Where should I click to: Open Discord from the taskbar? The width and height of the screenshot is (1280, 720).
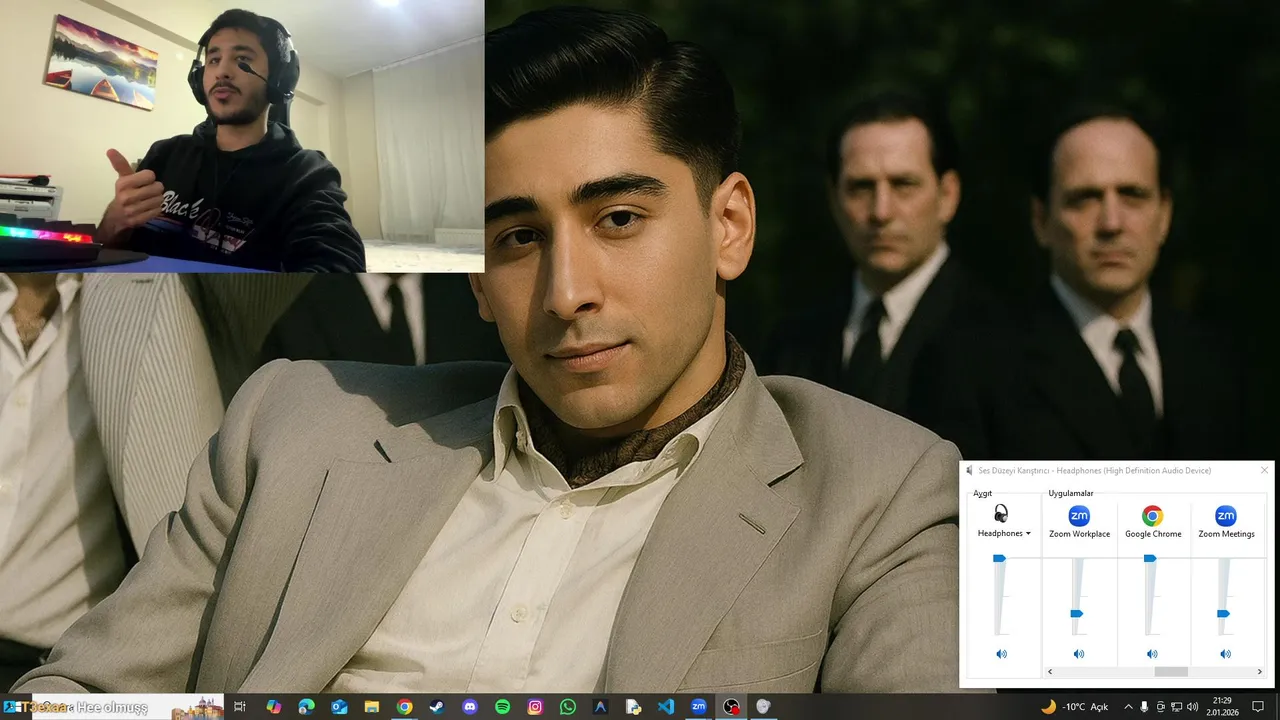coord(470,707)
